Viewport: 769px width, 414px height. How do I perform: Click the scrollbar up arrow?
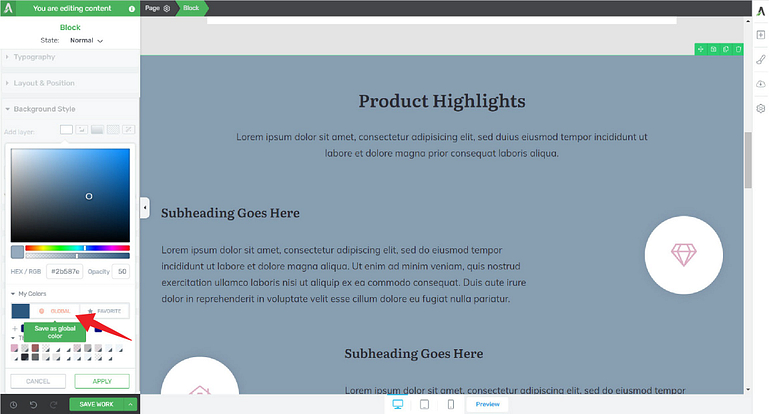(x=748, y=21)
